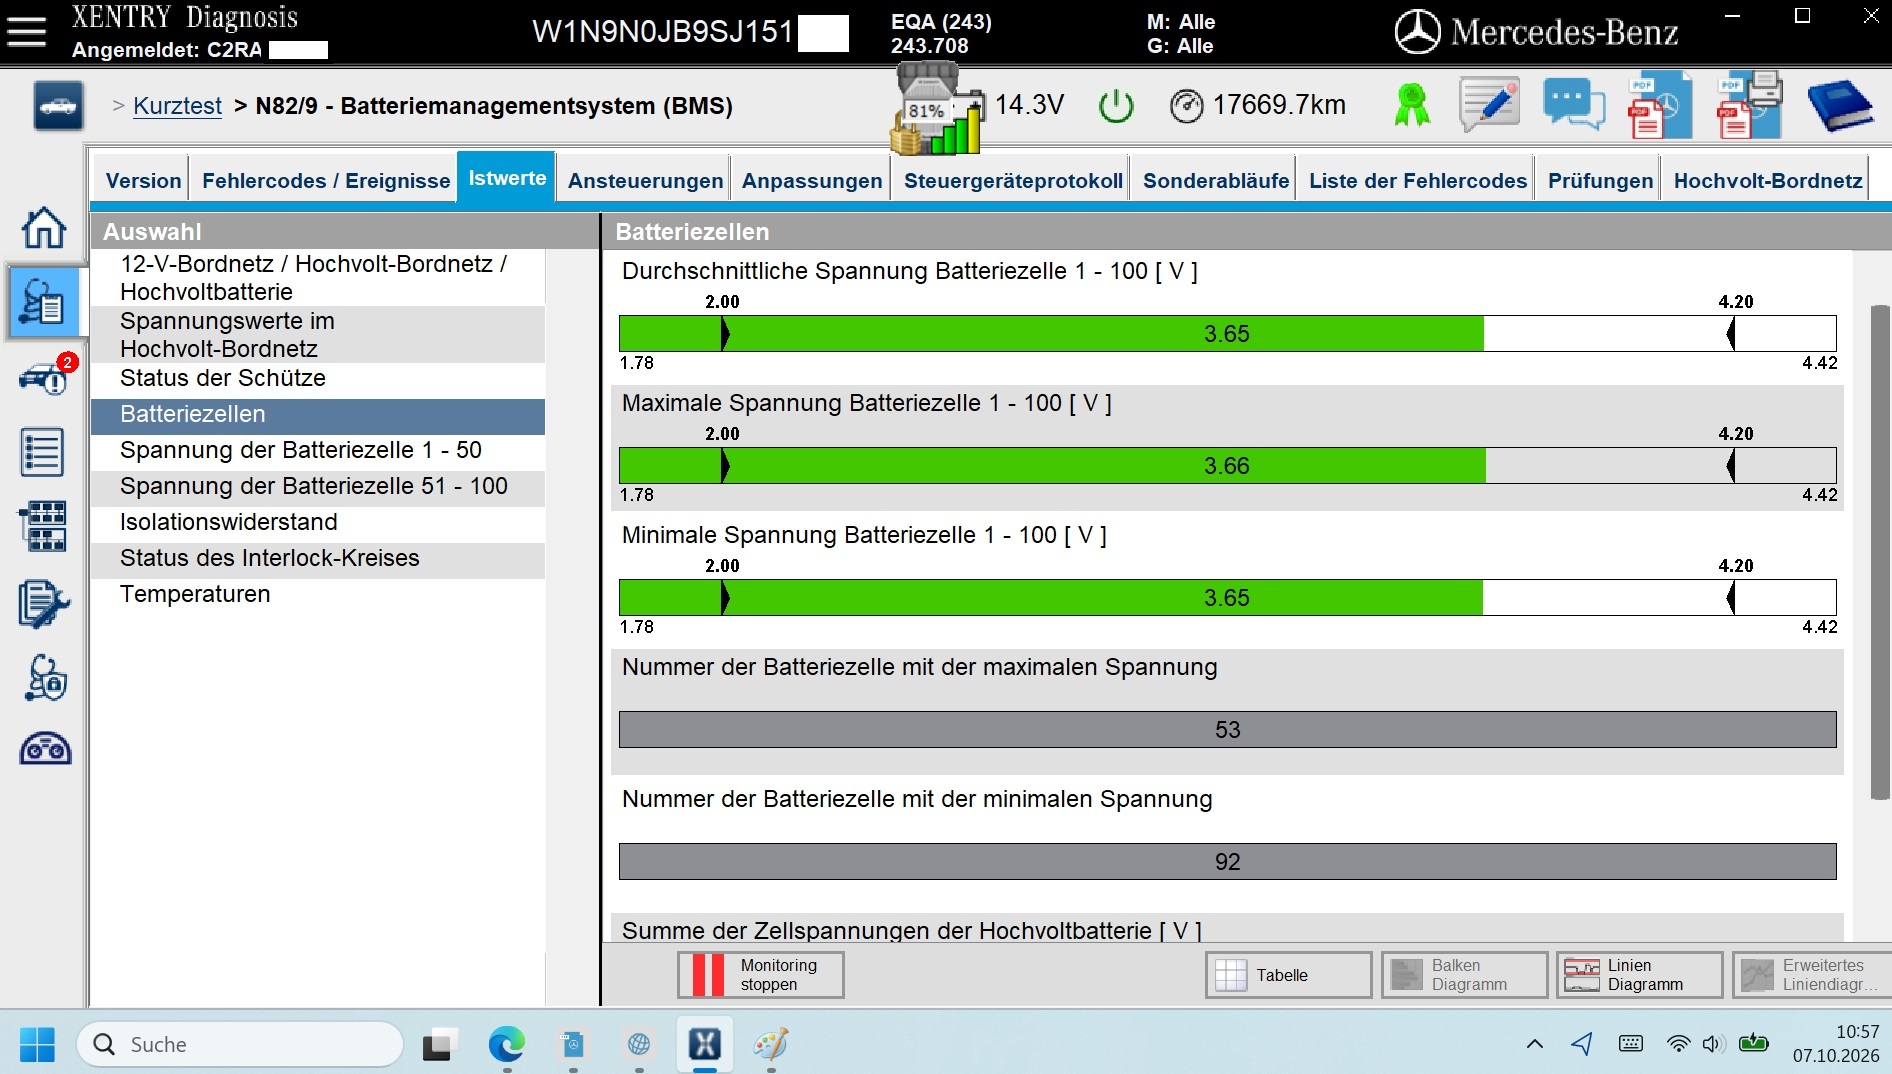The width and height of the screenshot is (1892, 1074).
Task: Open Windows Start menu
Action: click(x=38, y=1044)
